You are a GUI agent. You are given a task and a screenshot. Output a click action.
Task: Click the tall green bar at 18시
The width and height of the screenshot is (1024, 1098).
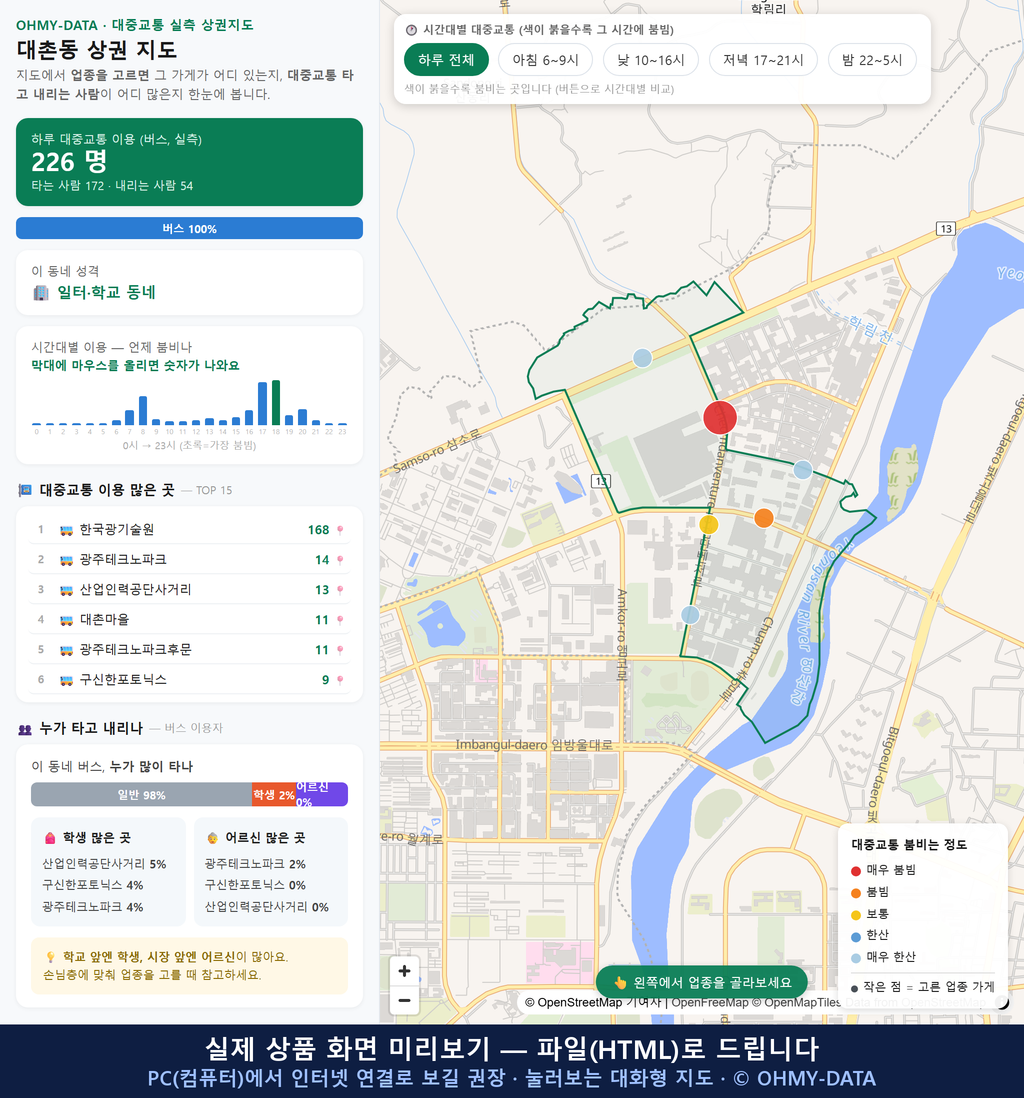[x=276, y=403]
